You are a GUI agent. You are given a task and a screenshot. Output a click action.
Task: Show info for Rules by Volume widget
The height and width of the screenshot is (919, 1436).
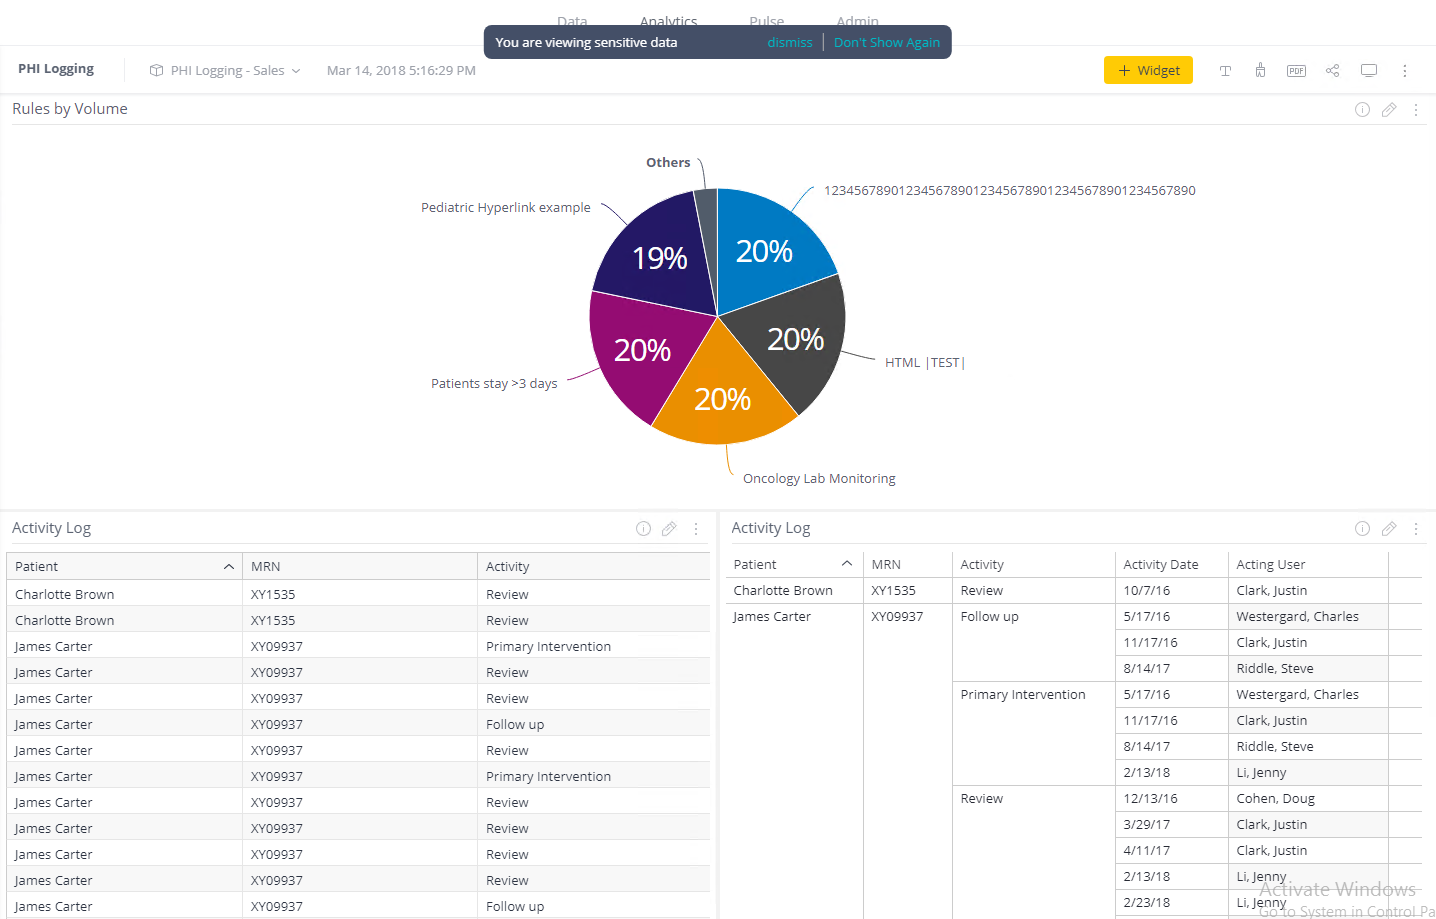click(x=1362, y=110)
